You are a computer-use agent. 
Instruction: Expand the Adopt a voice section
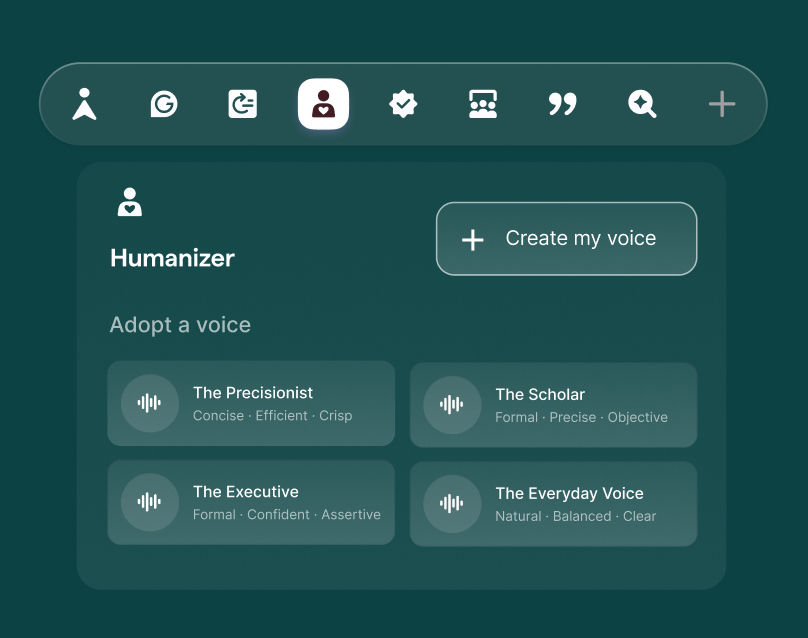click(x=180, y=325)
